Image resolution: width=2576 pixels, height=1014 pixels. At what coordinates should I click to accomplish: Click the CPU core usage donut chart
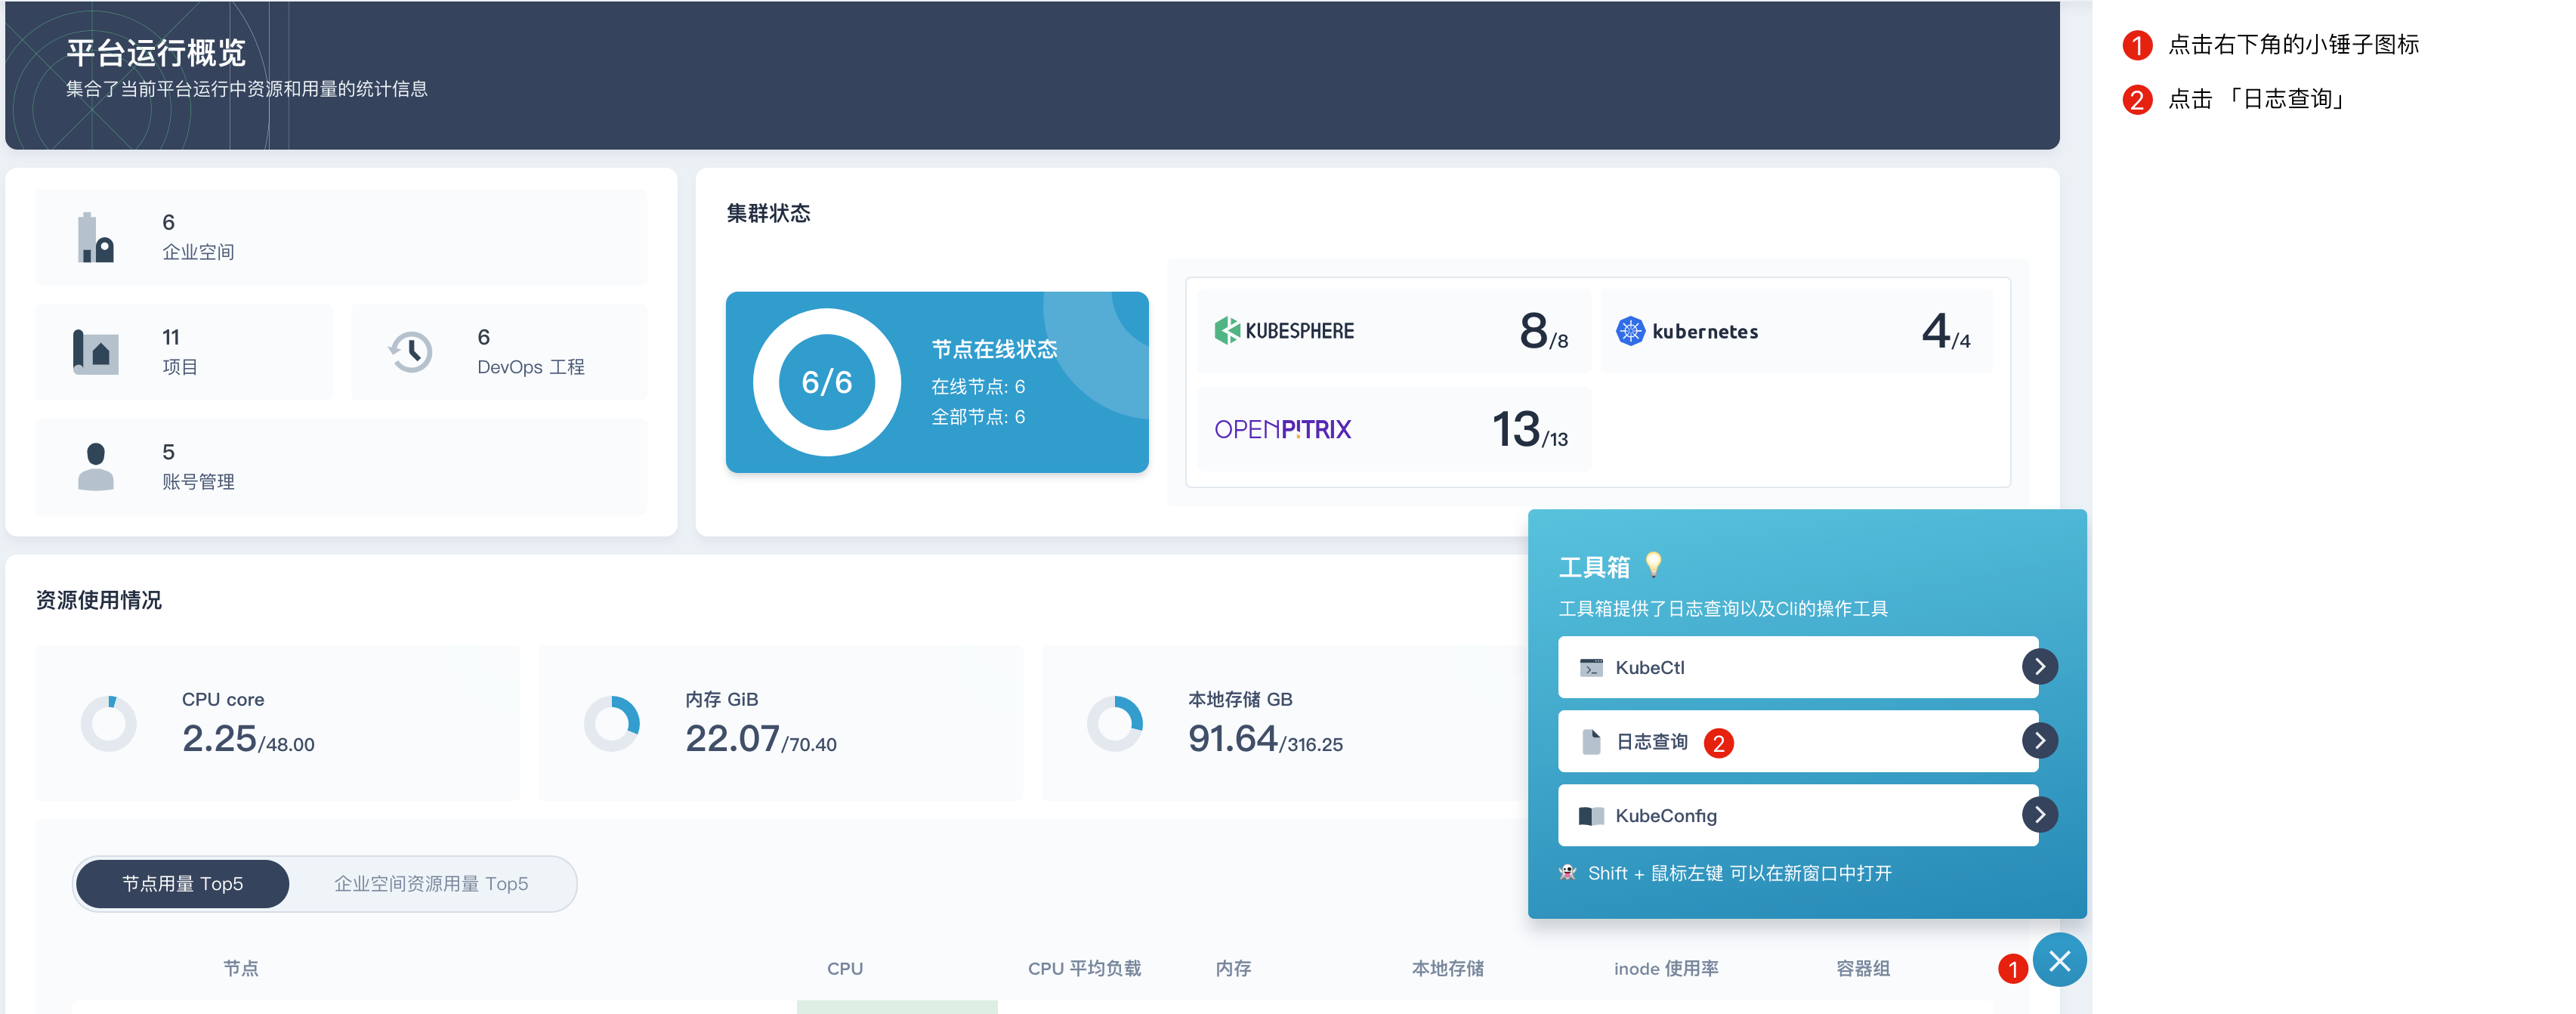coord(109,723)
